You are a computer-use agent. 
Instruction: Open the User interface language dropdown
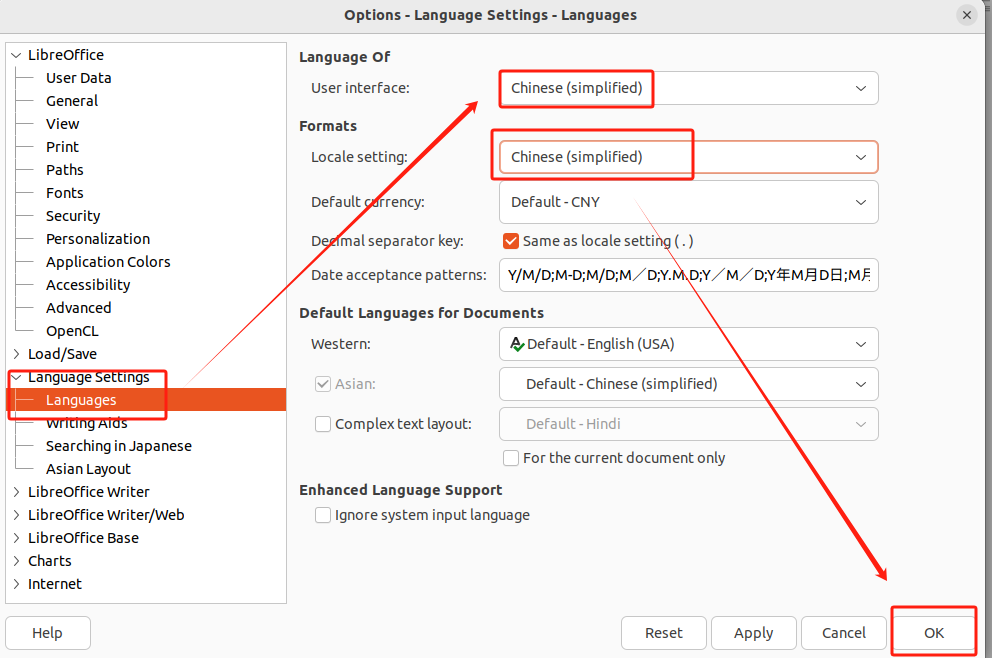tap(688, 88)
